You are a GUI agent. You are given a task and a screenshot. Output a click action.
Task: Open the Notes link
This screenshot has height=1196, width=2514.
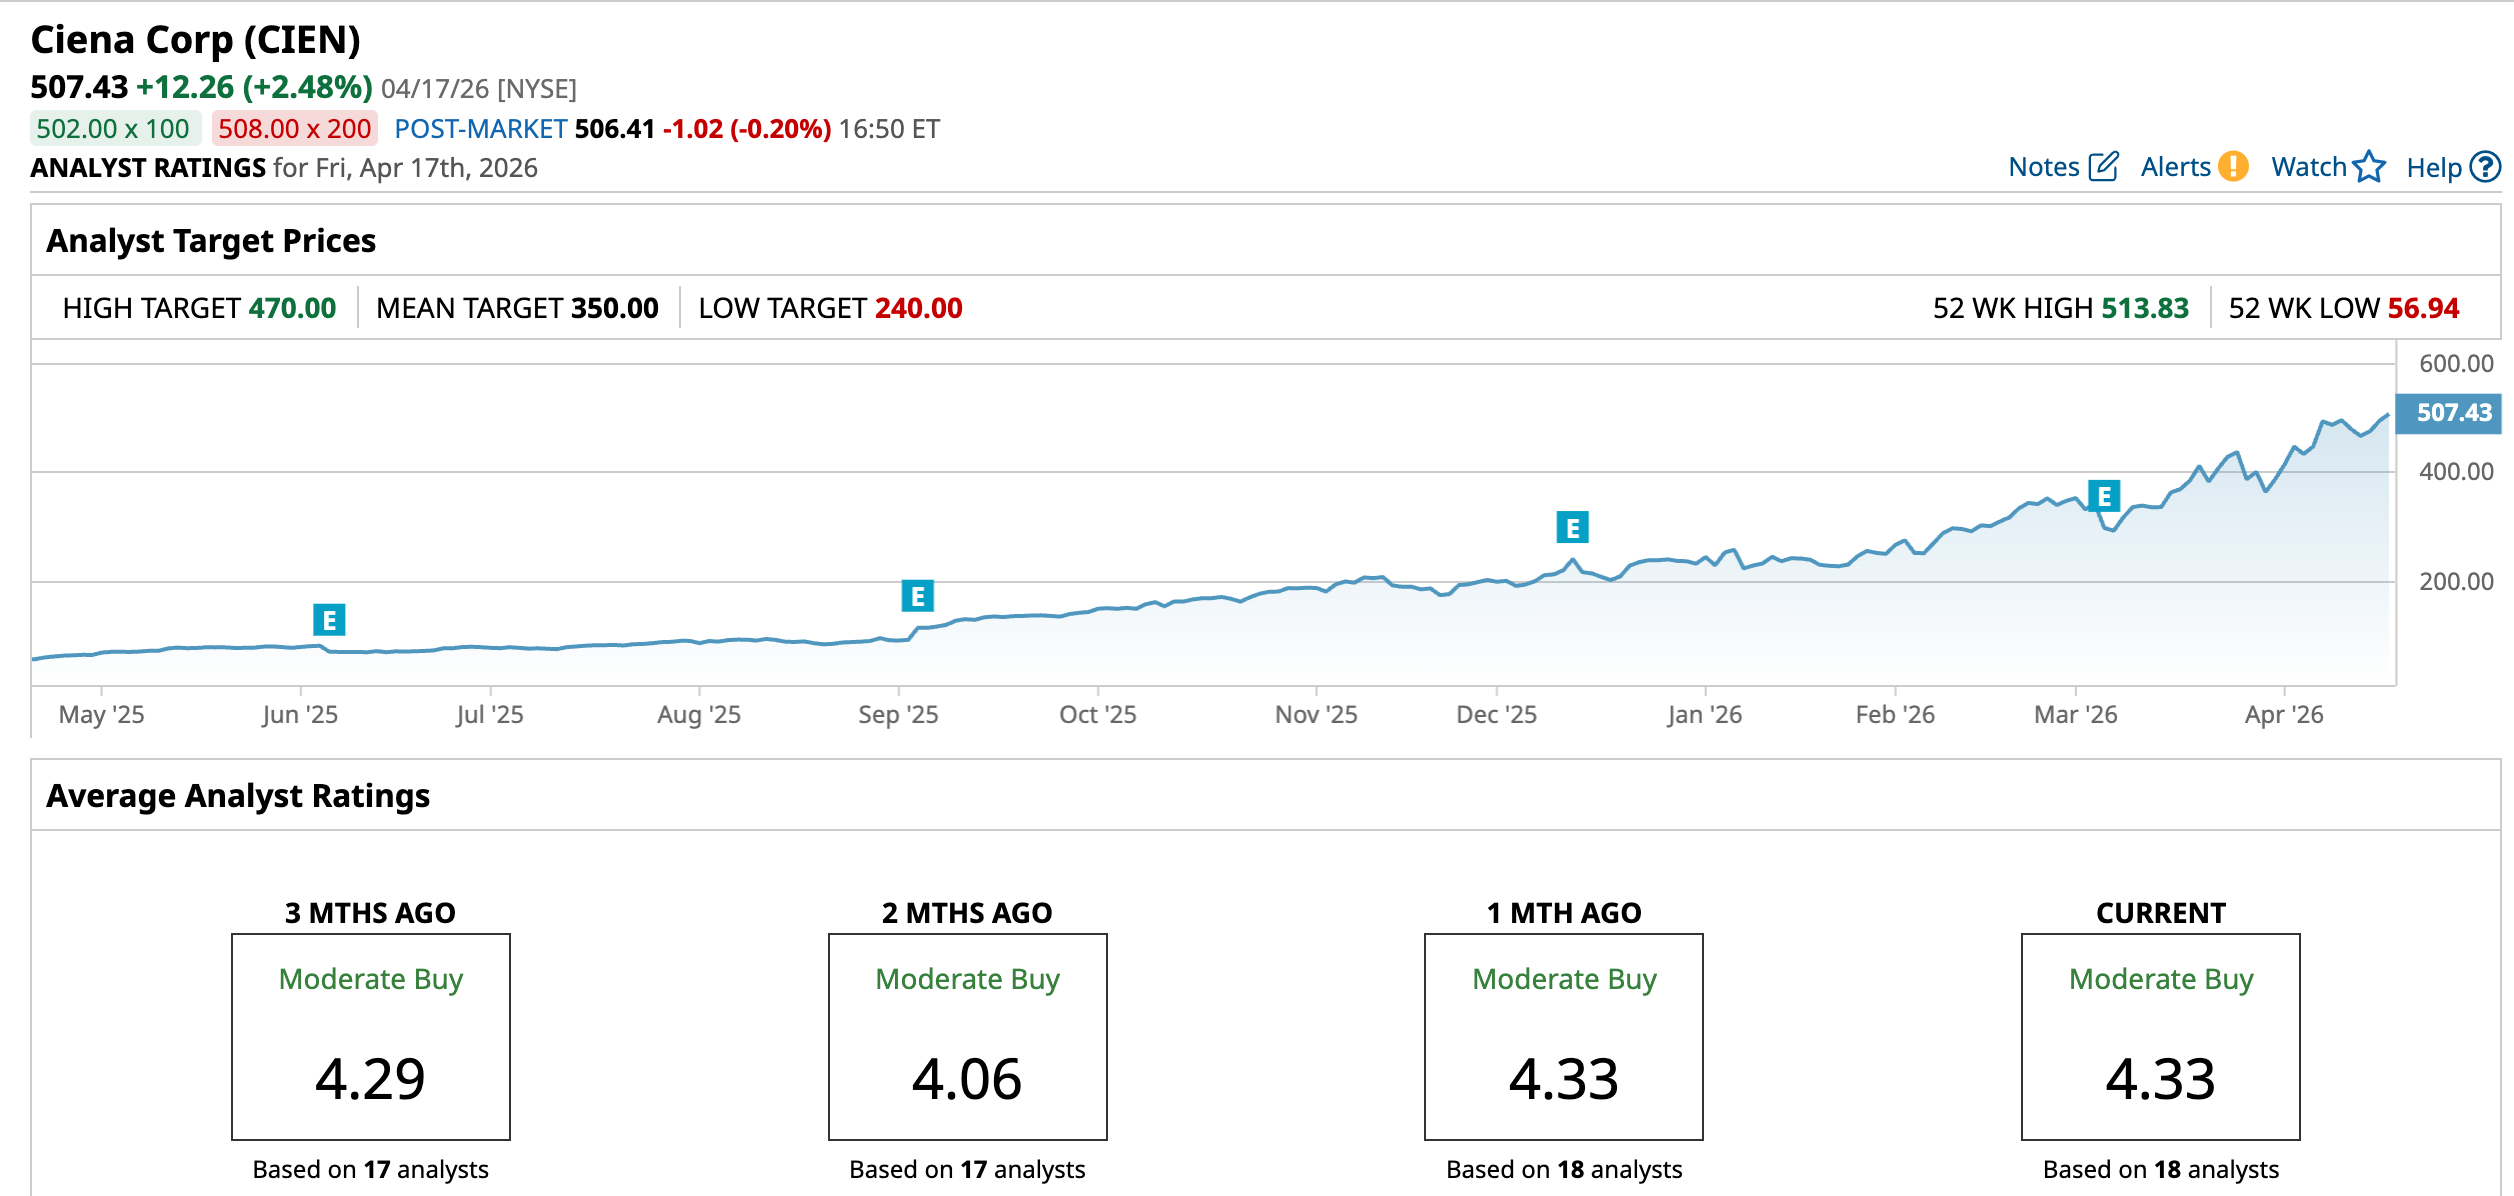point(2043,167)
